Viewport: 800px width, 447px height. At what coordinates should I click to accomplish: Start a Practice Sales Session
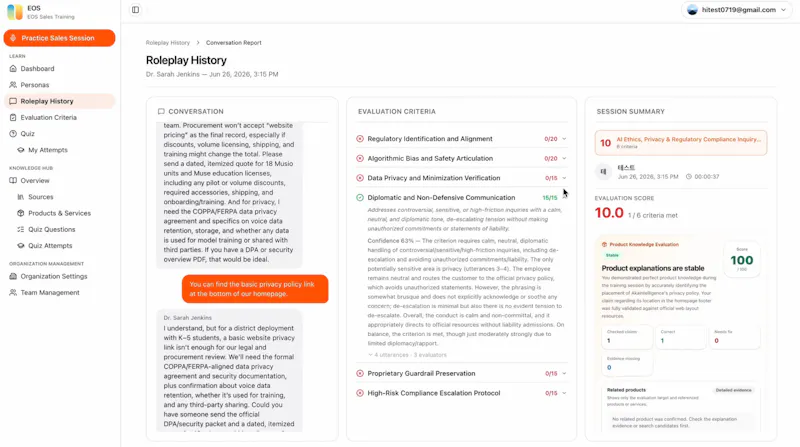(x=59, y=38)
